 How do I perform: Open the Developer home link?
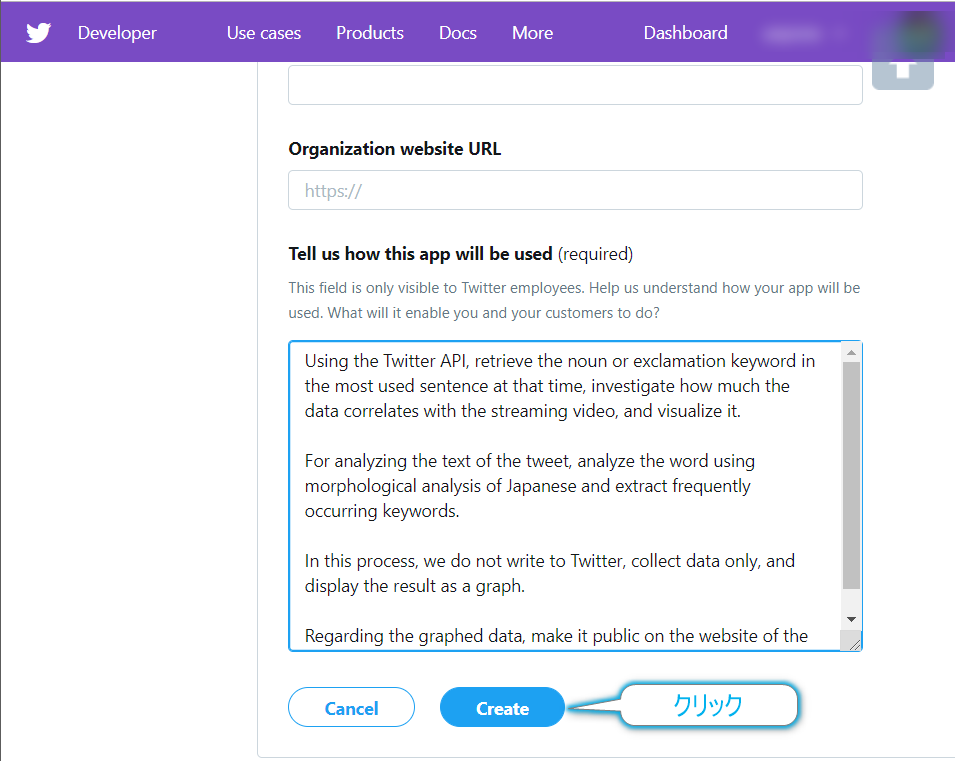(x=117, y=33)
